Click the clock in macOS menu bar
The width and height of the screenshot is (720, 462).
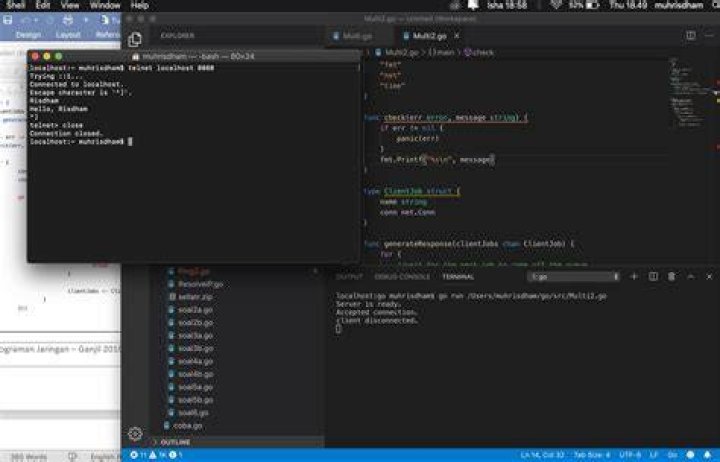[628, 6]
